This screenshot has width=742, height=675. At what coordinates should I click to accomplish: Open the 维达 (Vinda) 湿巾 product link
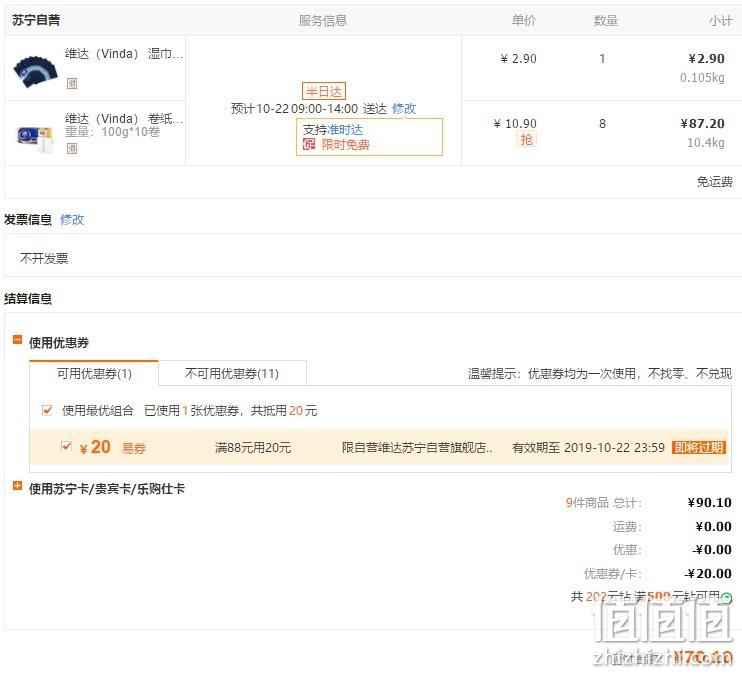(x=124, y=54)
